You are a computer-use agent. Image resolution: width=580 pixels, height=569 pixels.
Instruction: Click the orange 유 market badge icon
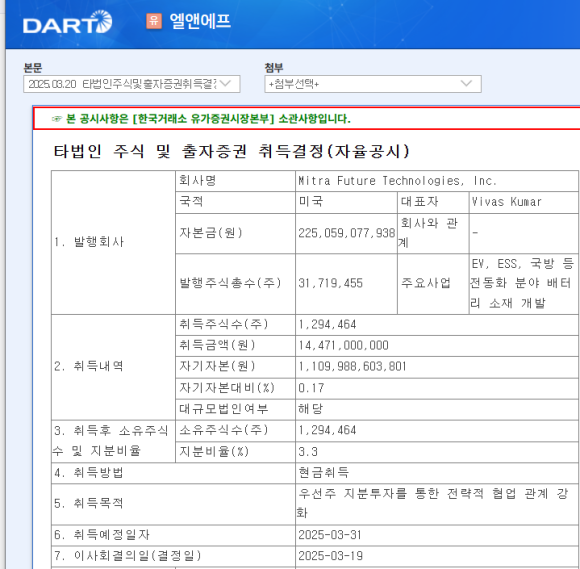tap(154, 21)
